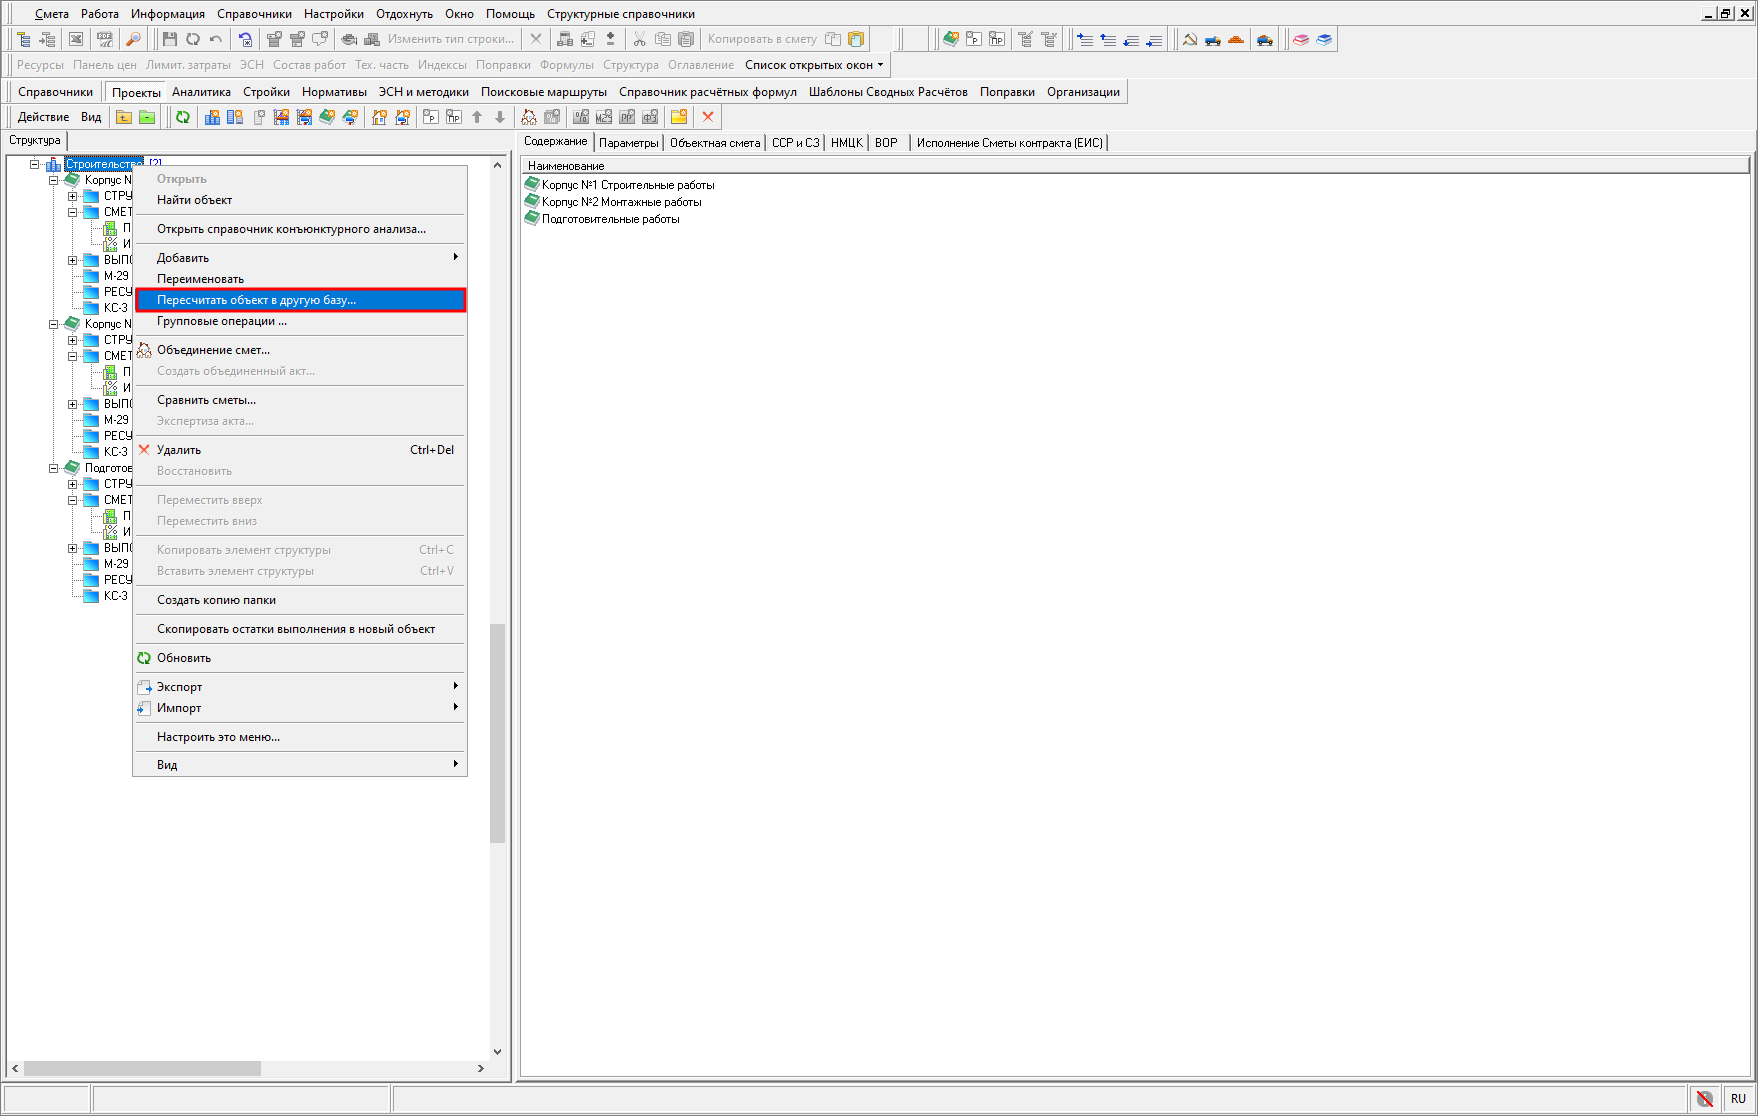
Task: Click the PDF export icon
Action: (105, 39)
